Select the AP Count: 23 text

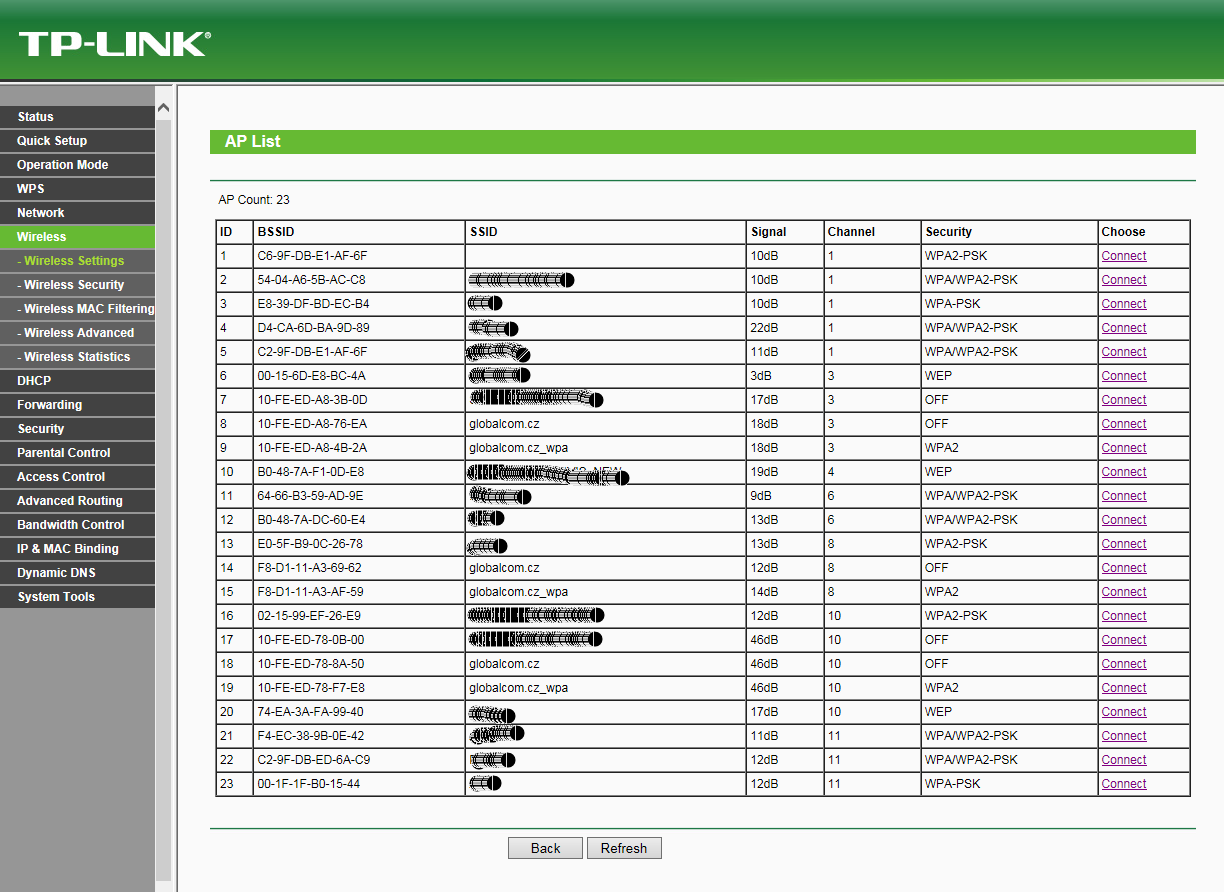[x=254, y=200]
